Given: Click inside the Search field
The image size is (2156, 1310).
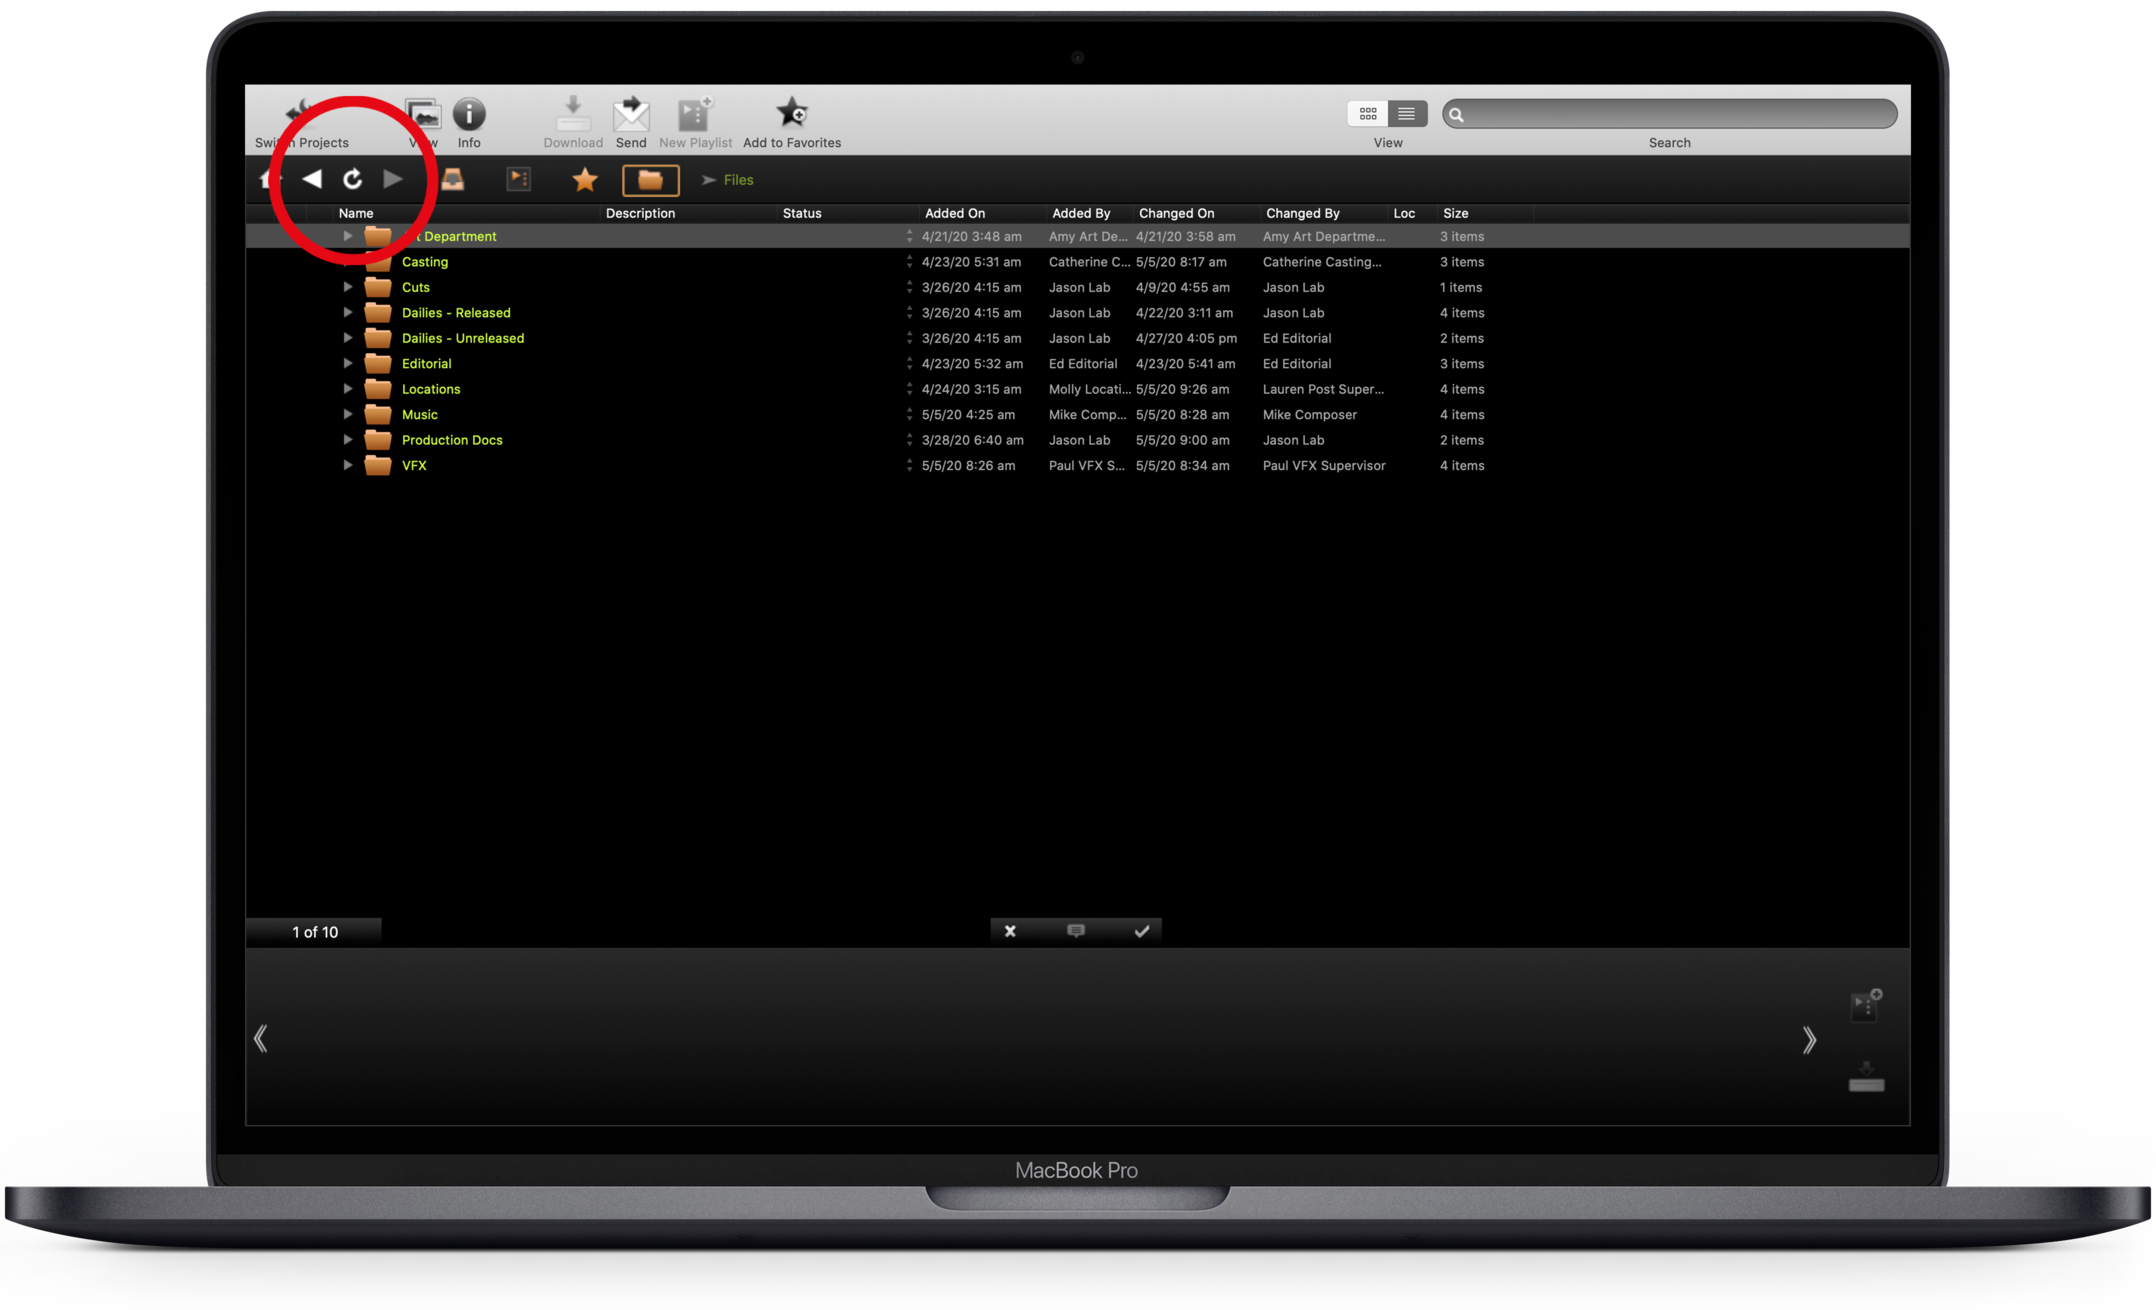Looking at the screenshot, I should tap(1680, 114).
